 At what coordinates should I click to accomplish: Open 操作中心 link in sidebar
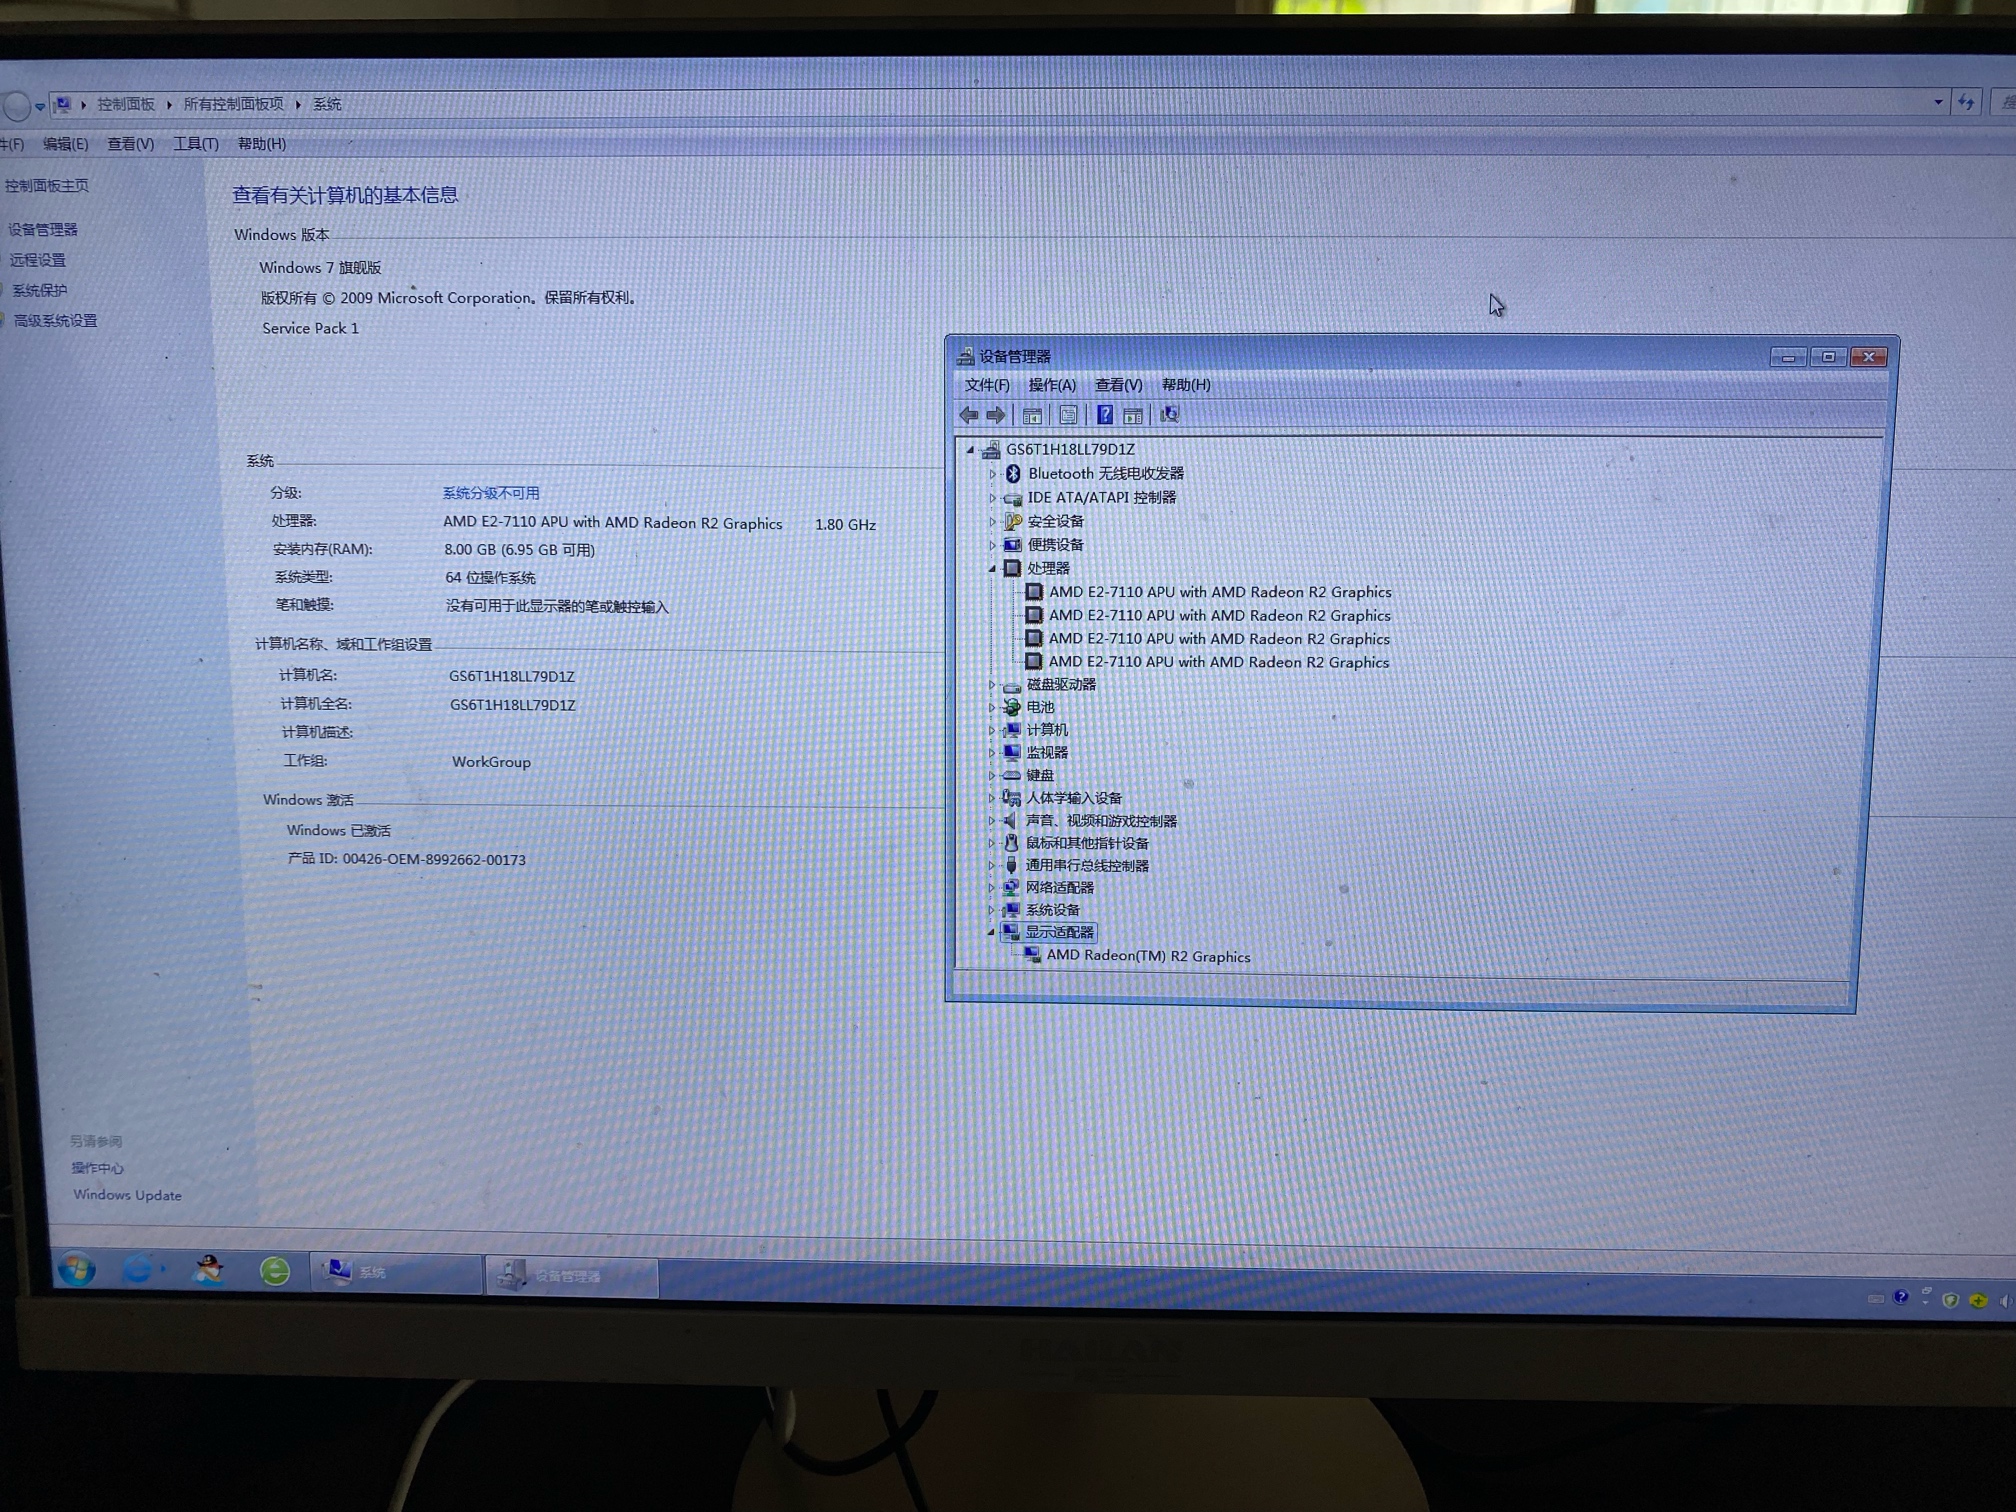pyautogui.click(x=97, y=1168)
